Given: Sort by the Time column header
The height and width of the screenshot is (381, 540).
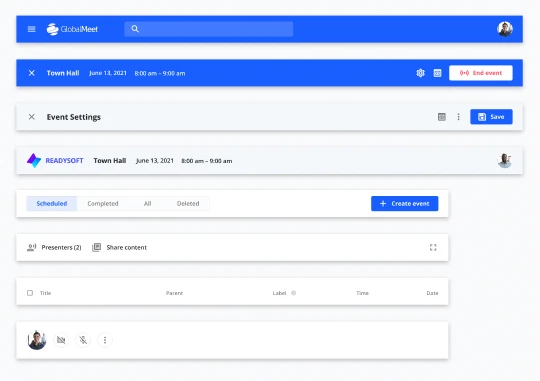Looking at the screenshot, I should pos(362,293).
